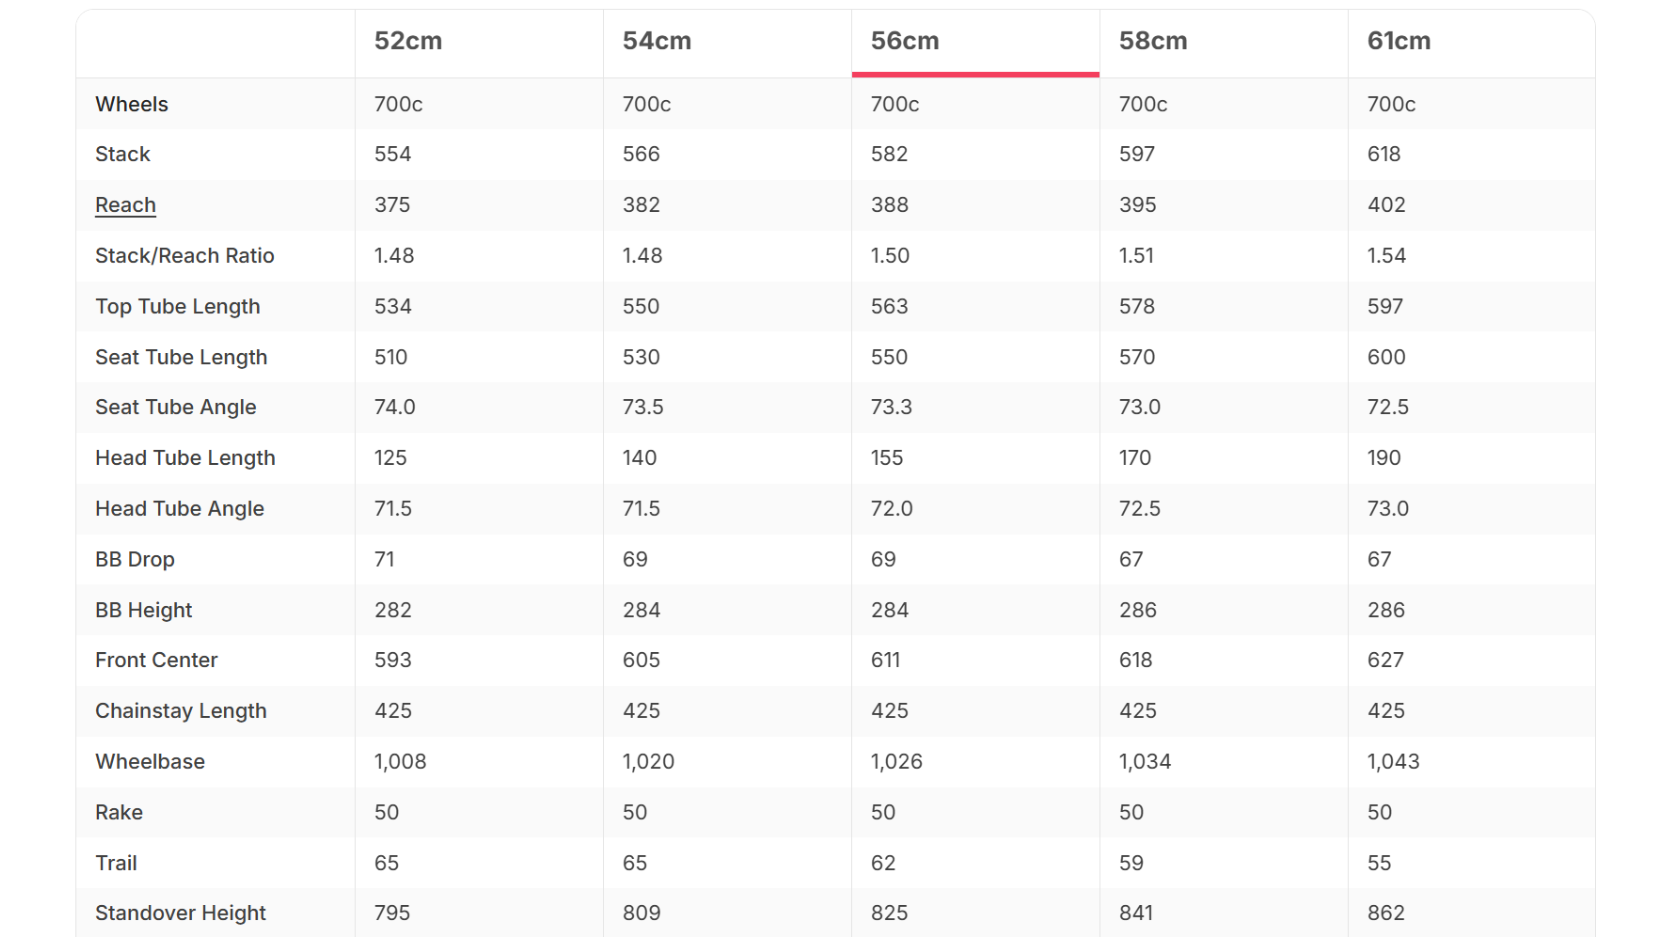Image resolution: width=1678 pixels, height=944 pixels.
Task: Open the Reach definition link
Action: [125, 205]
